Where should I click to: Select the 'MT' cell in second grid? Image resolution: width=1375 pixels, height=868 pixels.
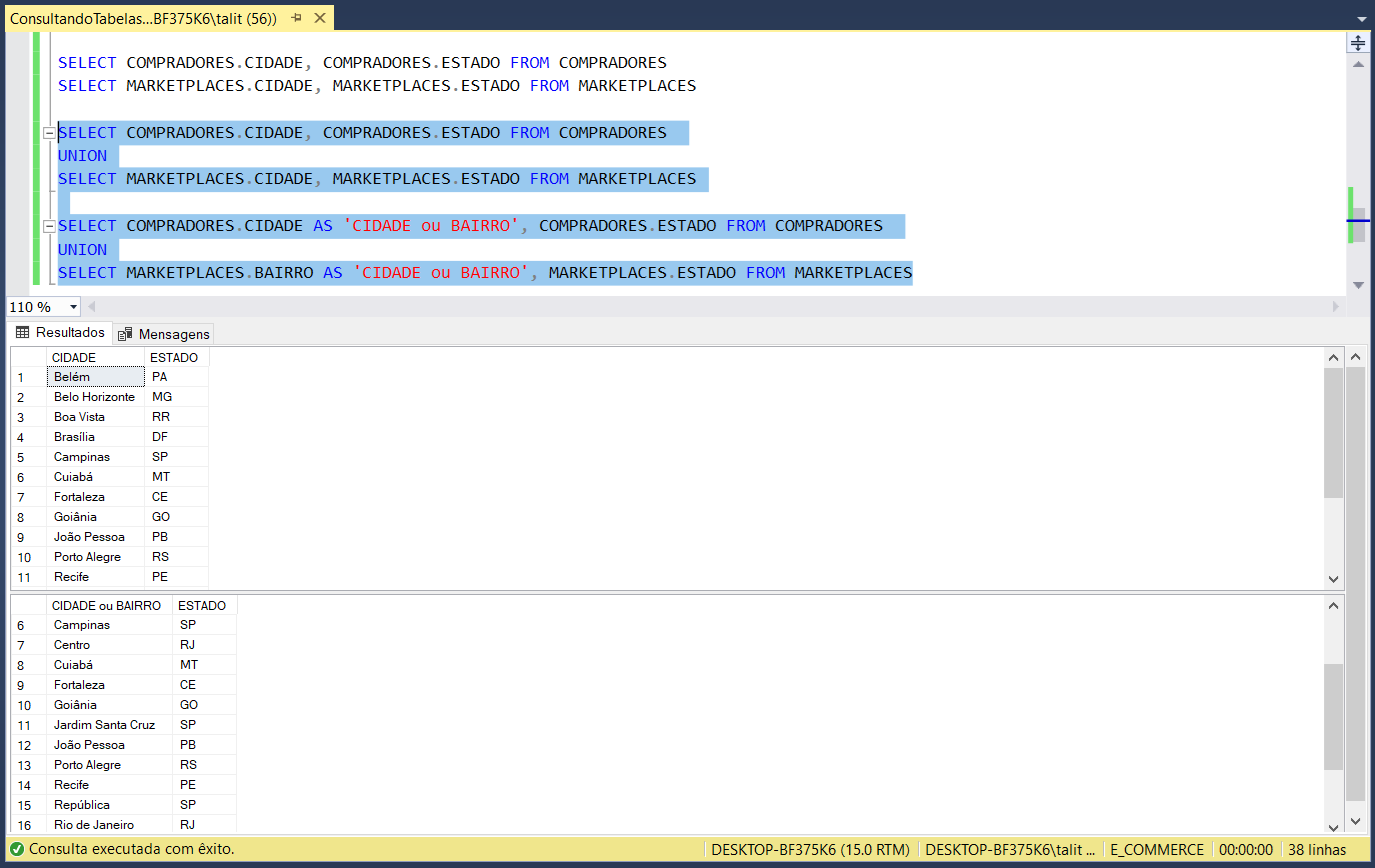tap(204, 665)
